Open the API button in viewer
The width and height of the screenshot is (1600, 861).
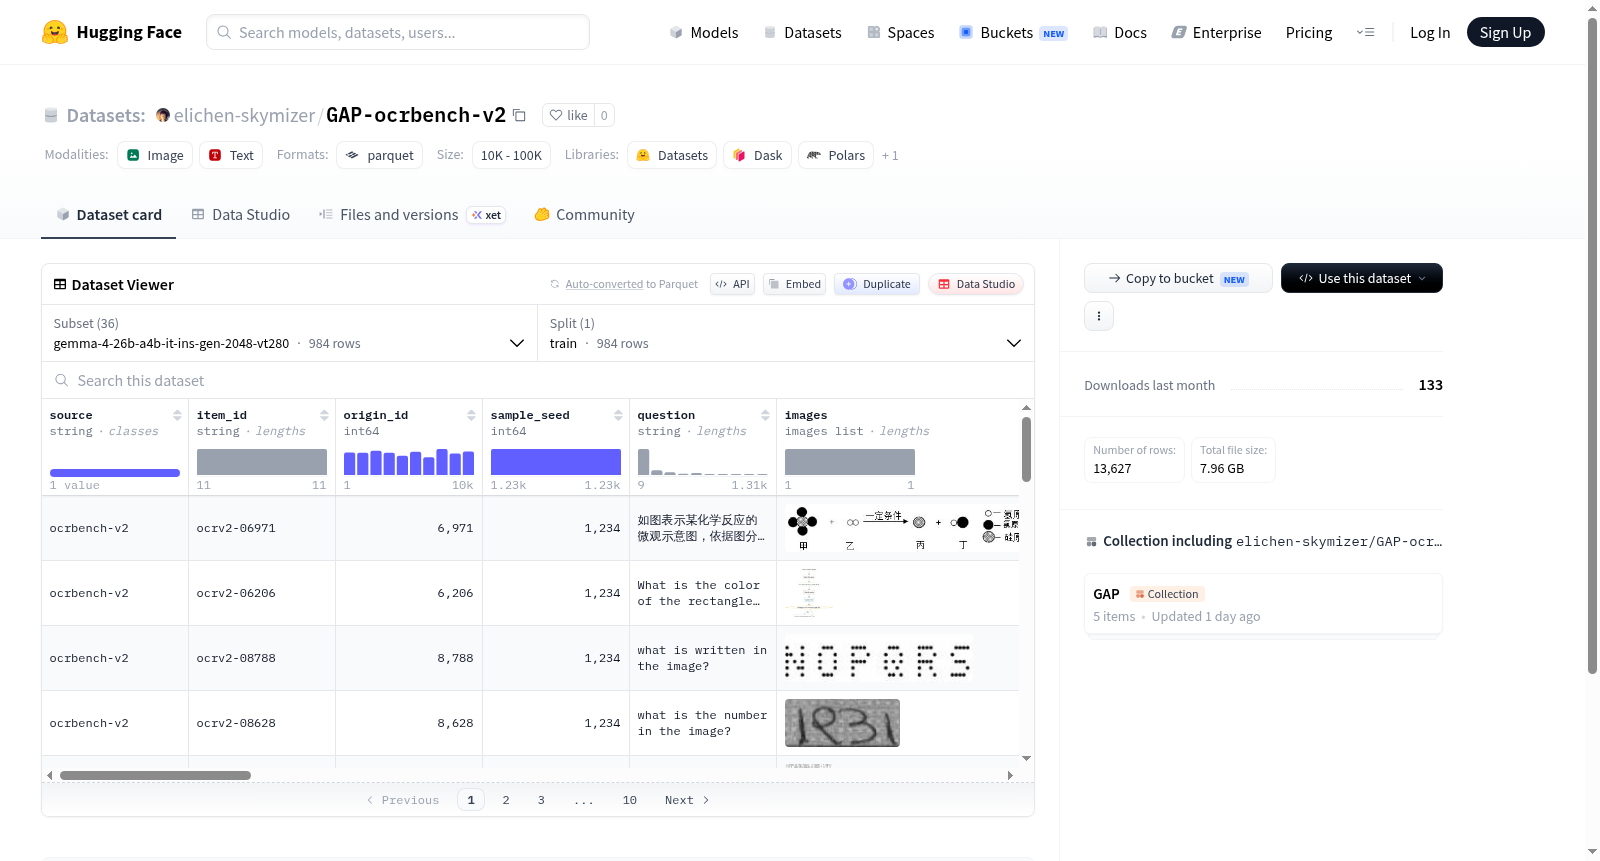point(732,284)
